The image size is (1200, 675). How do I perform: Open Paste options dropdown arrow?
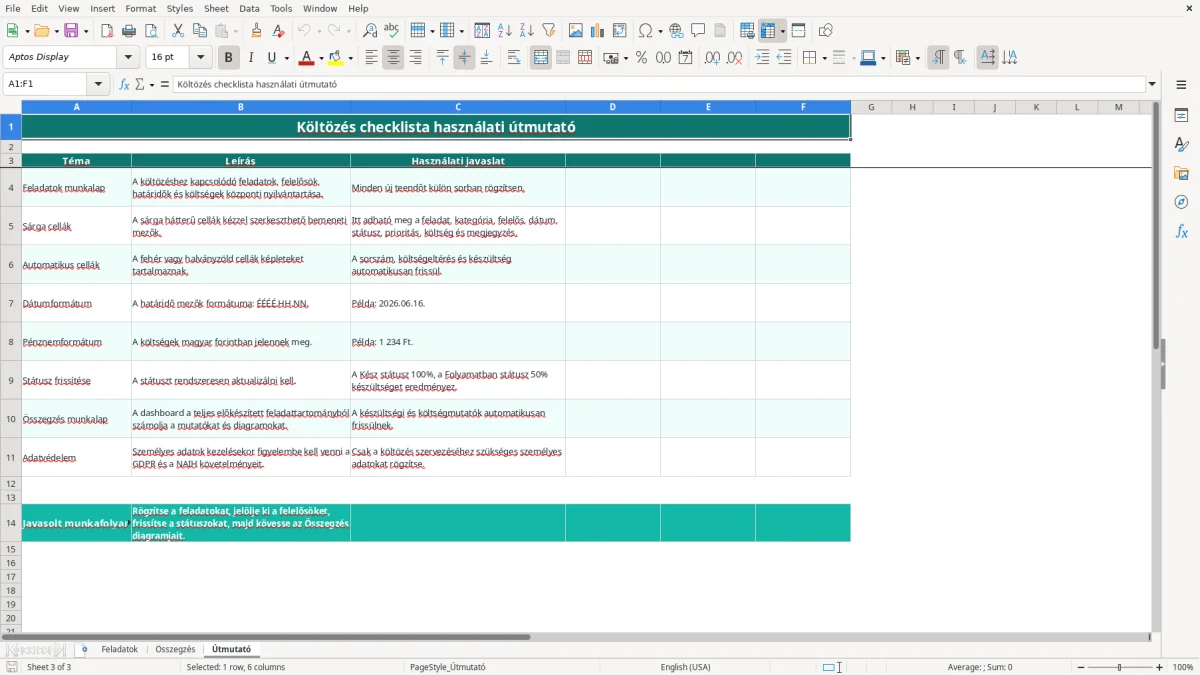pos(236,31)
